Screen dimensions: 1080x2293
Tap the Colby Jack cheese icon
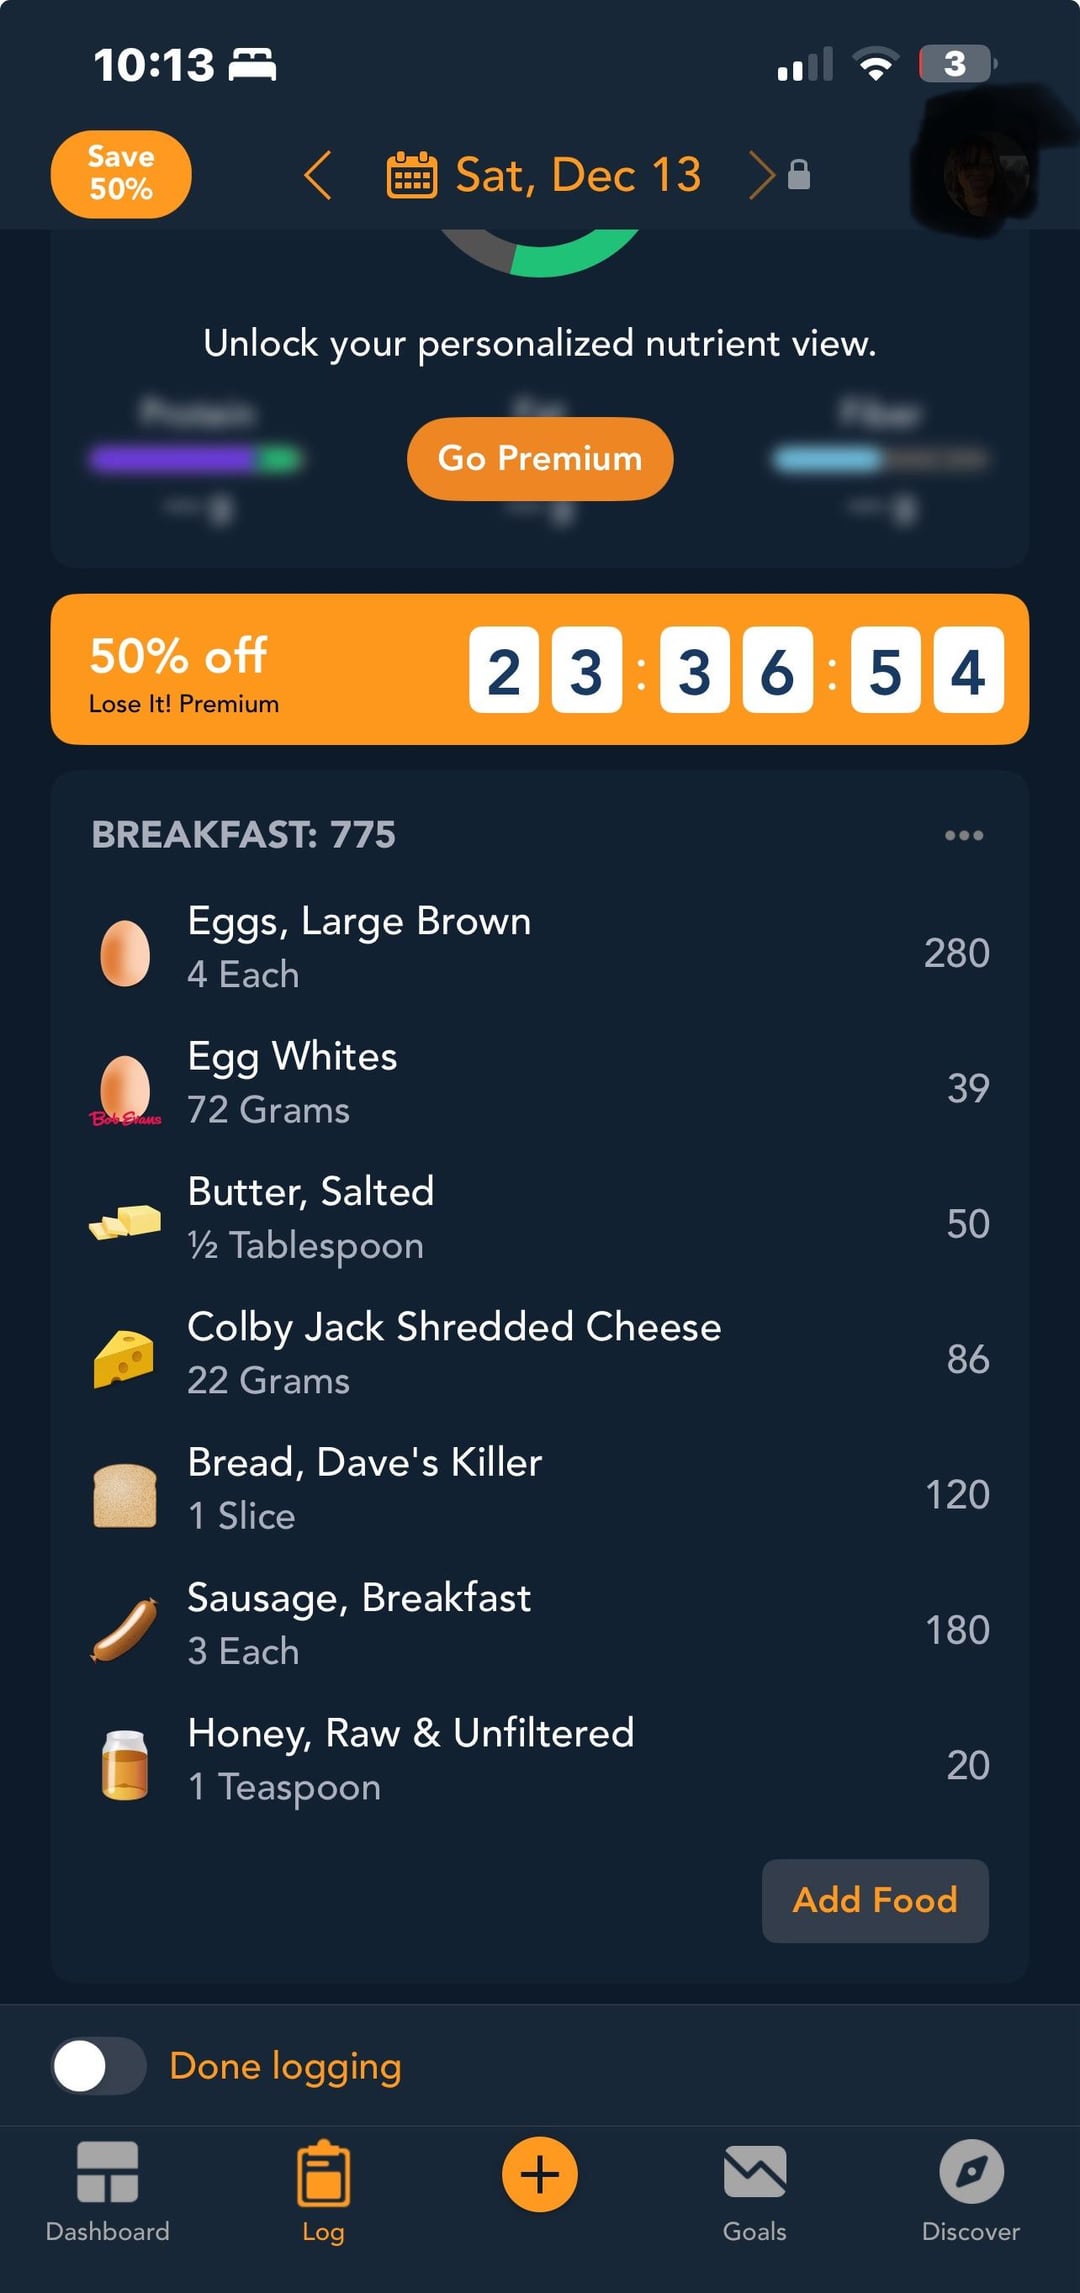125,1357
